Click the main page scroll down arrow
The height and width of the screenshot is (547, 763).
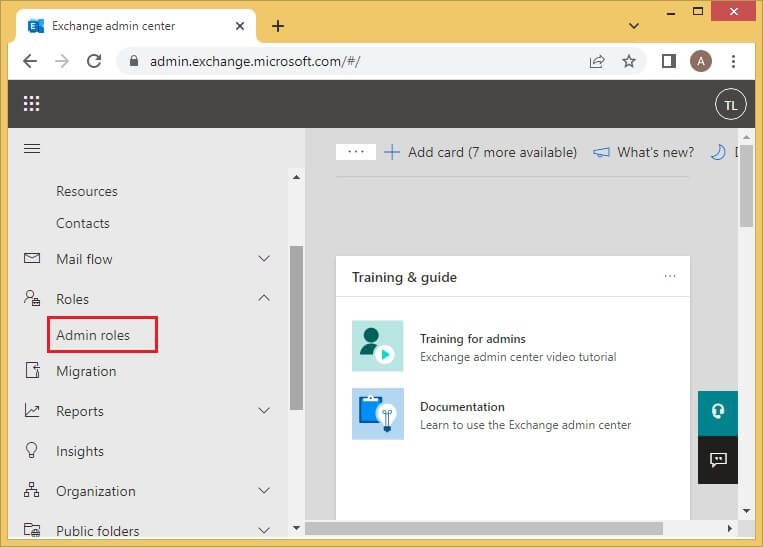(746, 511)
